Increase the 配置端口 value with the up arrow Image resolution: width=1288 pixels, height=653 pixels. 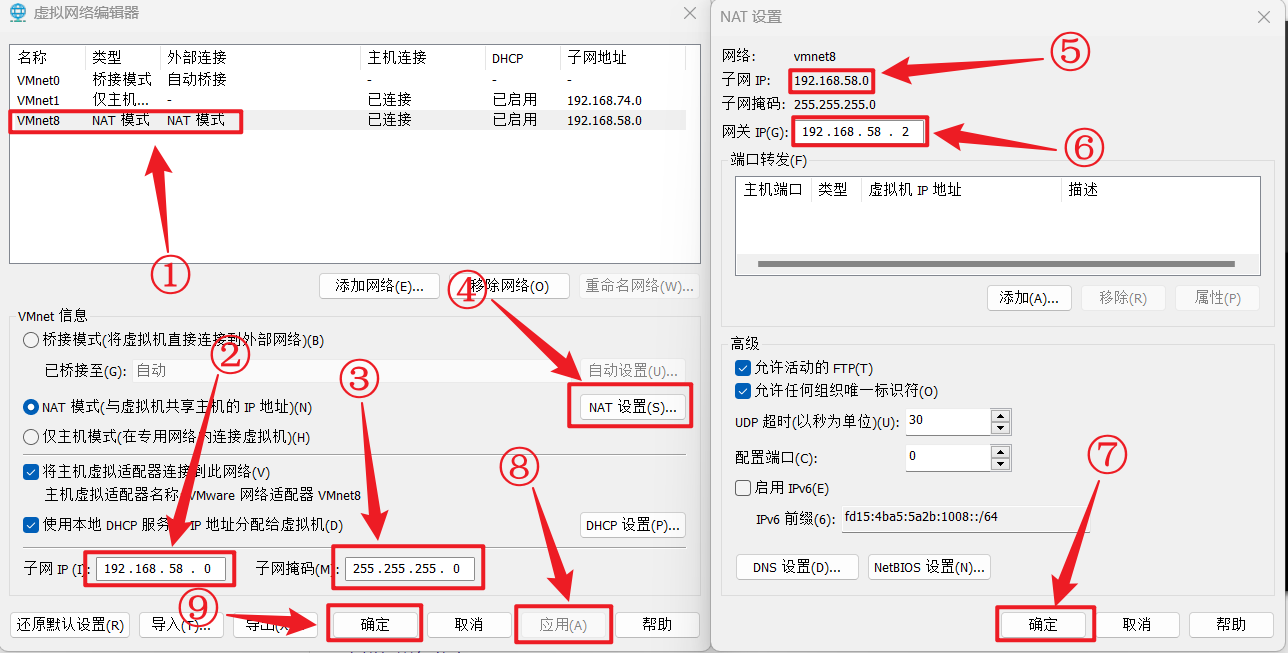(x=1000, y=452)
